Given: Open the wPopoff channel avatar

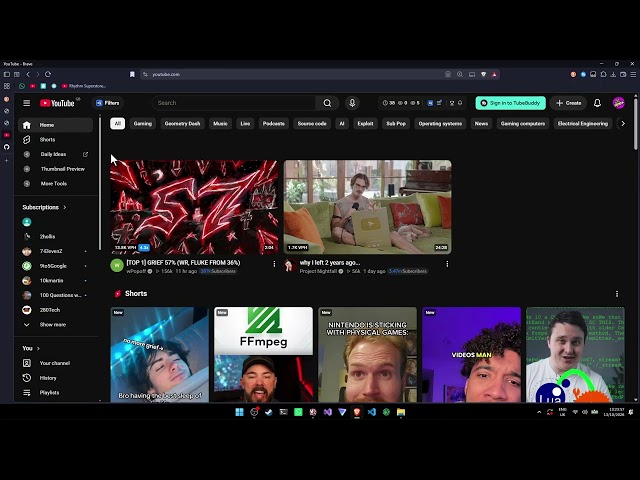Looking at the screenshot, I should tap(117, 265).
